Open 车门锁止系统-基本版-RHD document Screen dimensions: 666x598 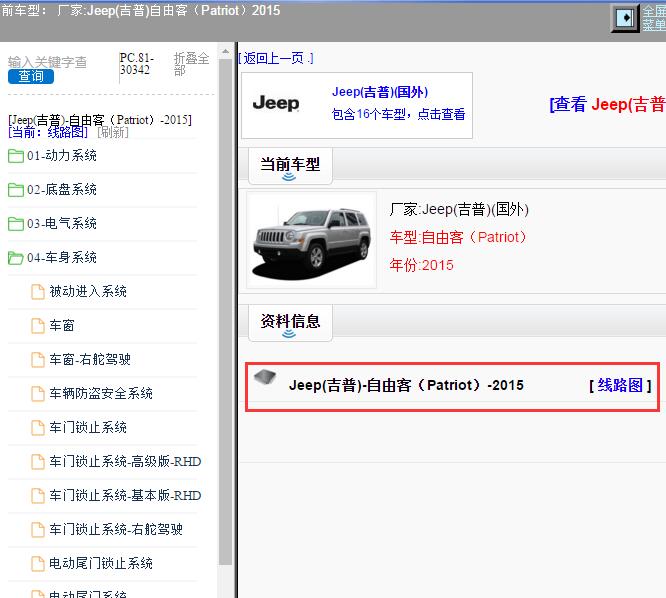[x=125, y=496]
